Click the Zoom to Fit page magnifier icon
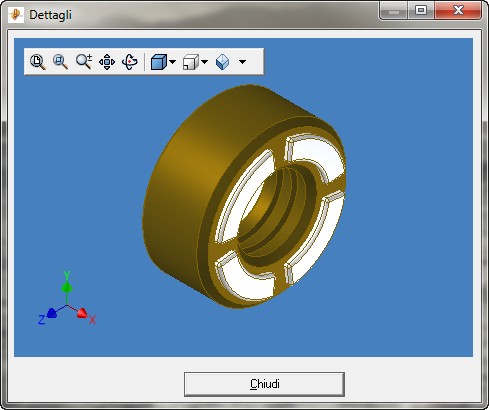This screenshot has width=489, height=410. pos(38,62)
